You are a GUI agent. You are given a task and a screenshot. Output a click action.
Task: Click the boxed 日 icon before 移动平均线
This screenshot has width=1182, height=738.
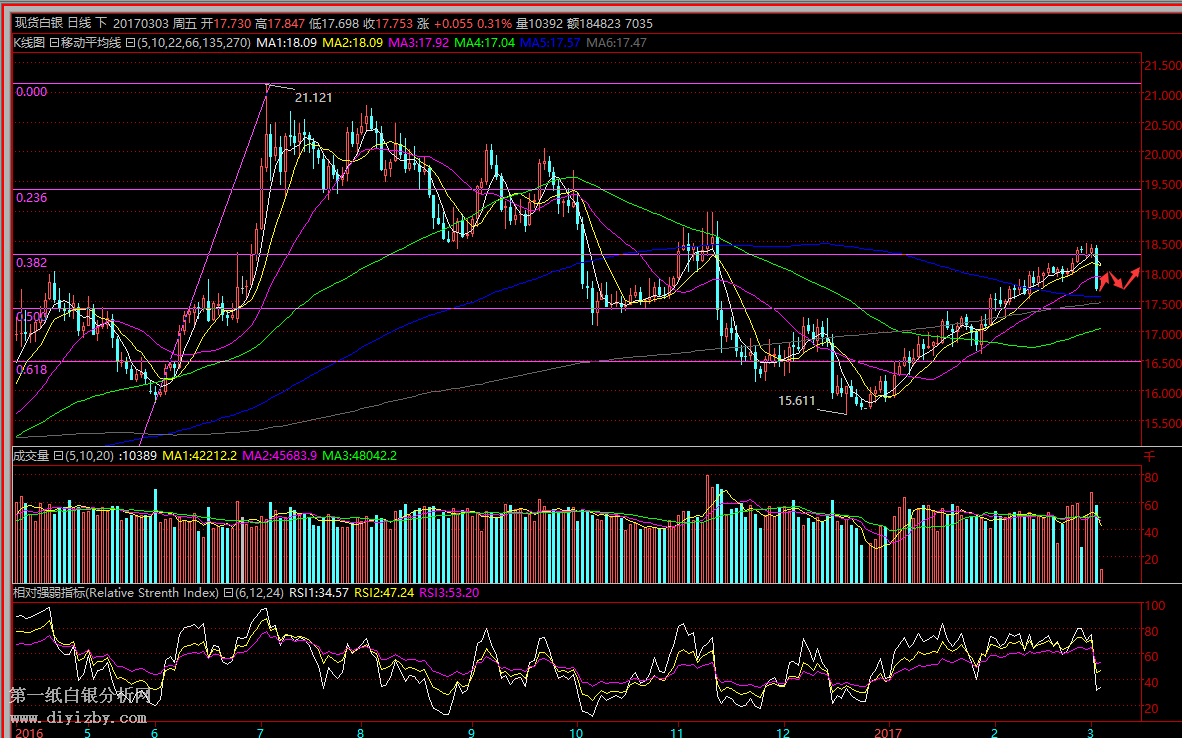pyautogui.click(x=54, y=43)
